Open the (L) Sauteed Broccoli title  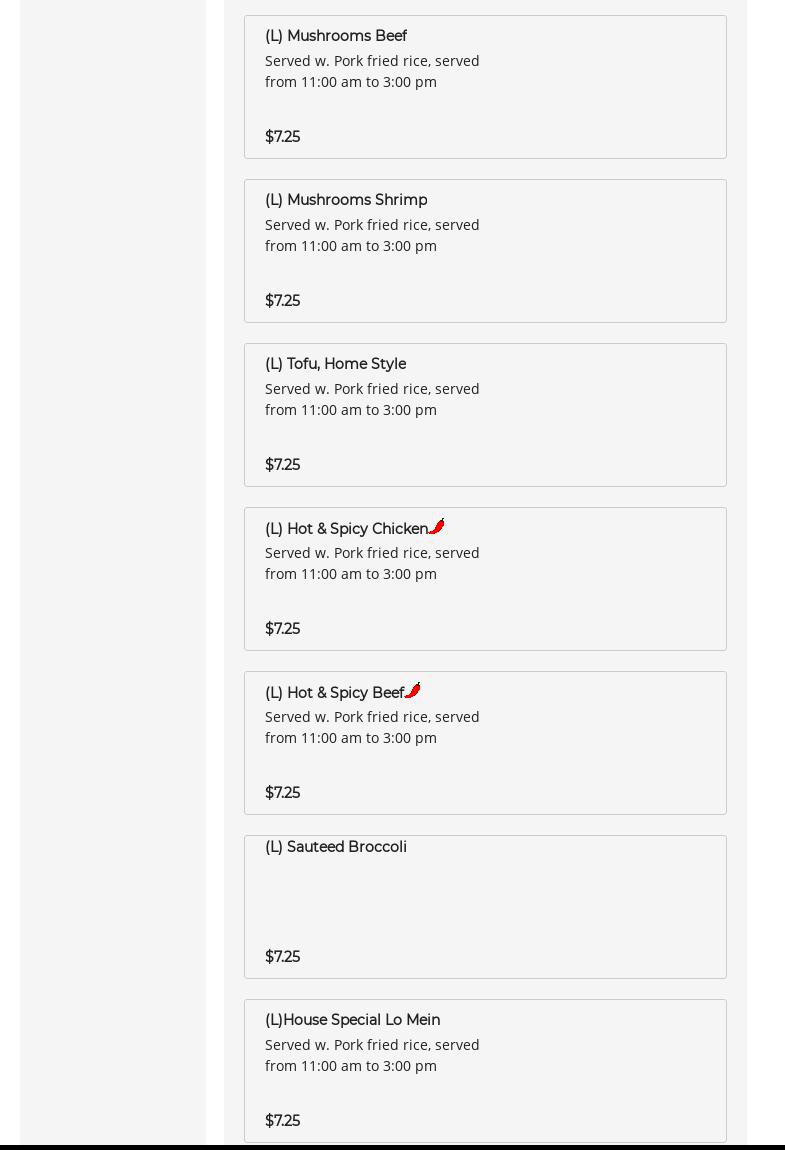tap(336, 847)
